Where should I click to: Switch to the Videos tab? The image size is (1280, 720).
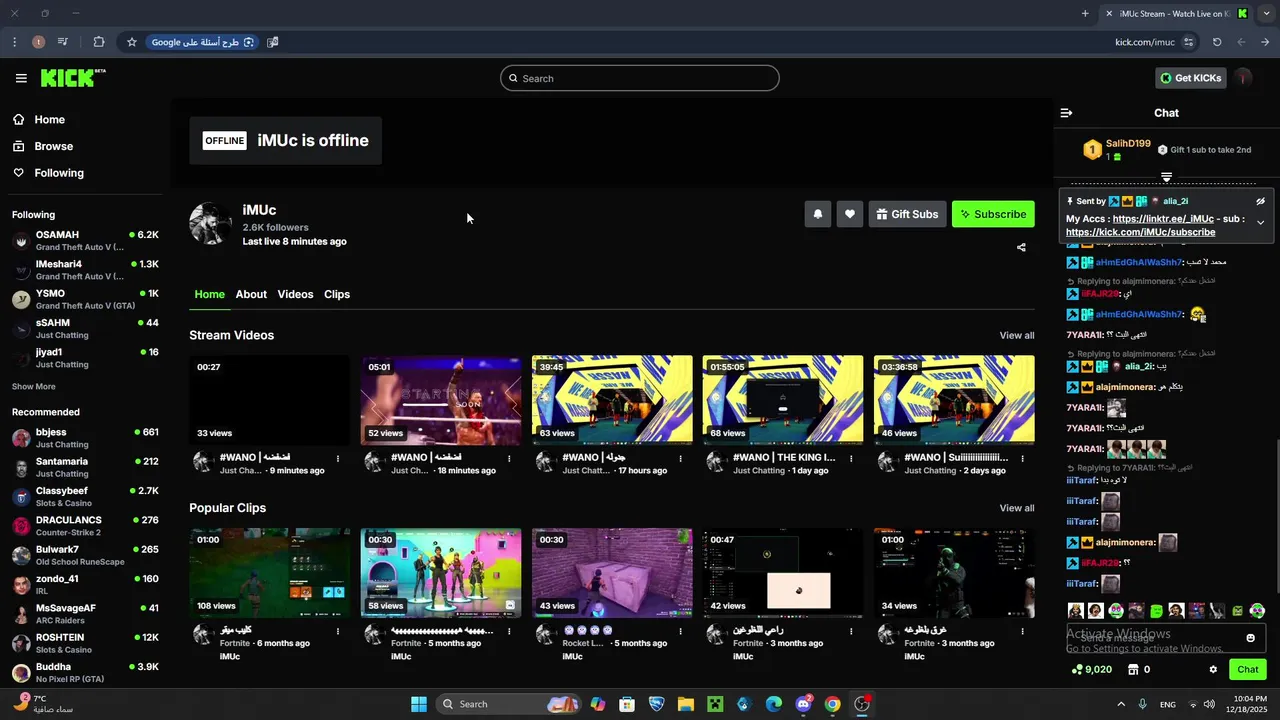pos(295,294)
